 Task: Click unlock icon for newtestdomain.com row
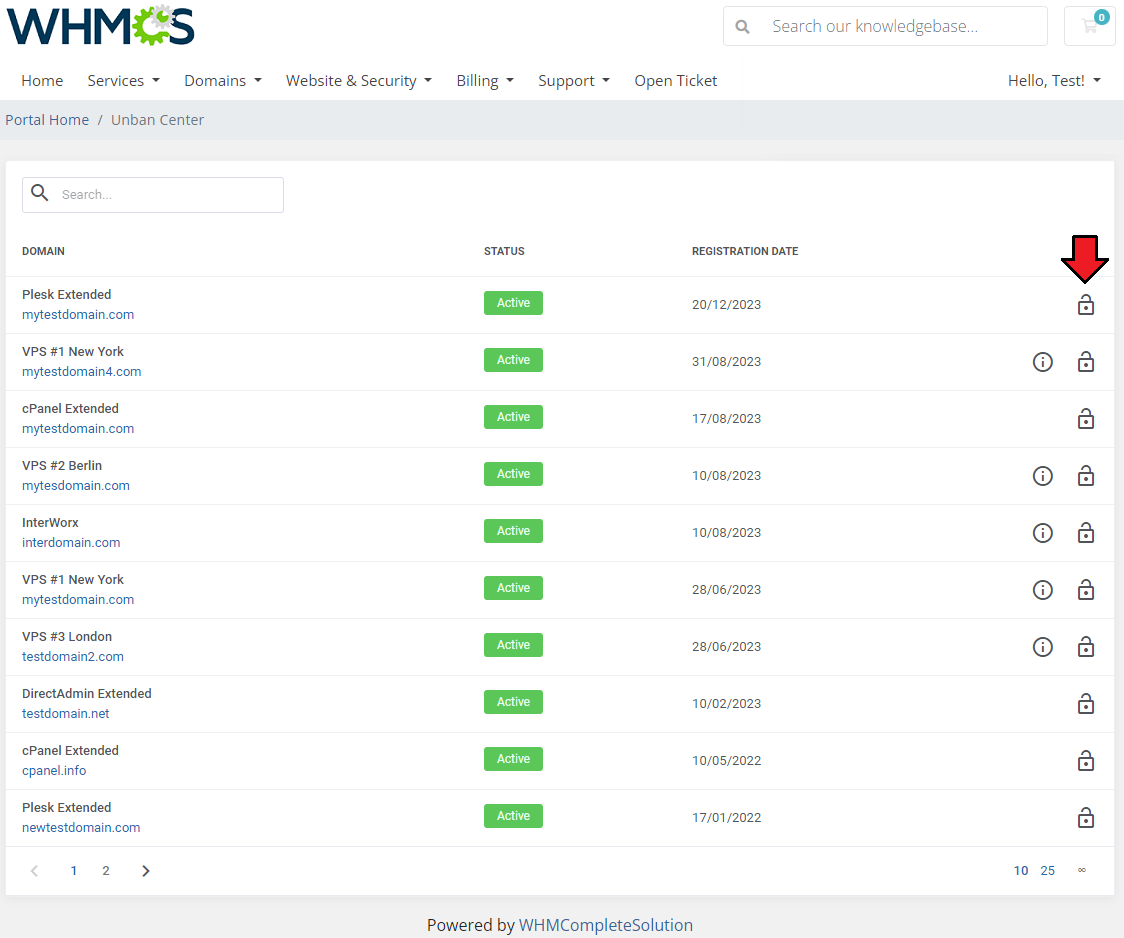(1085, 818)
